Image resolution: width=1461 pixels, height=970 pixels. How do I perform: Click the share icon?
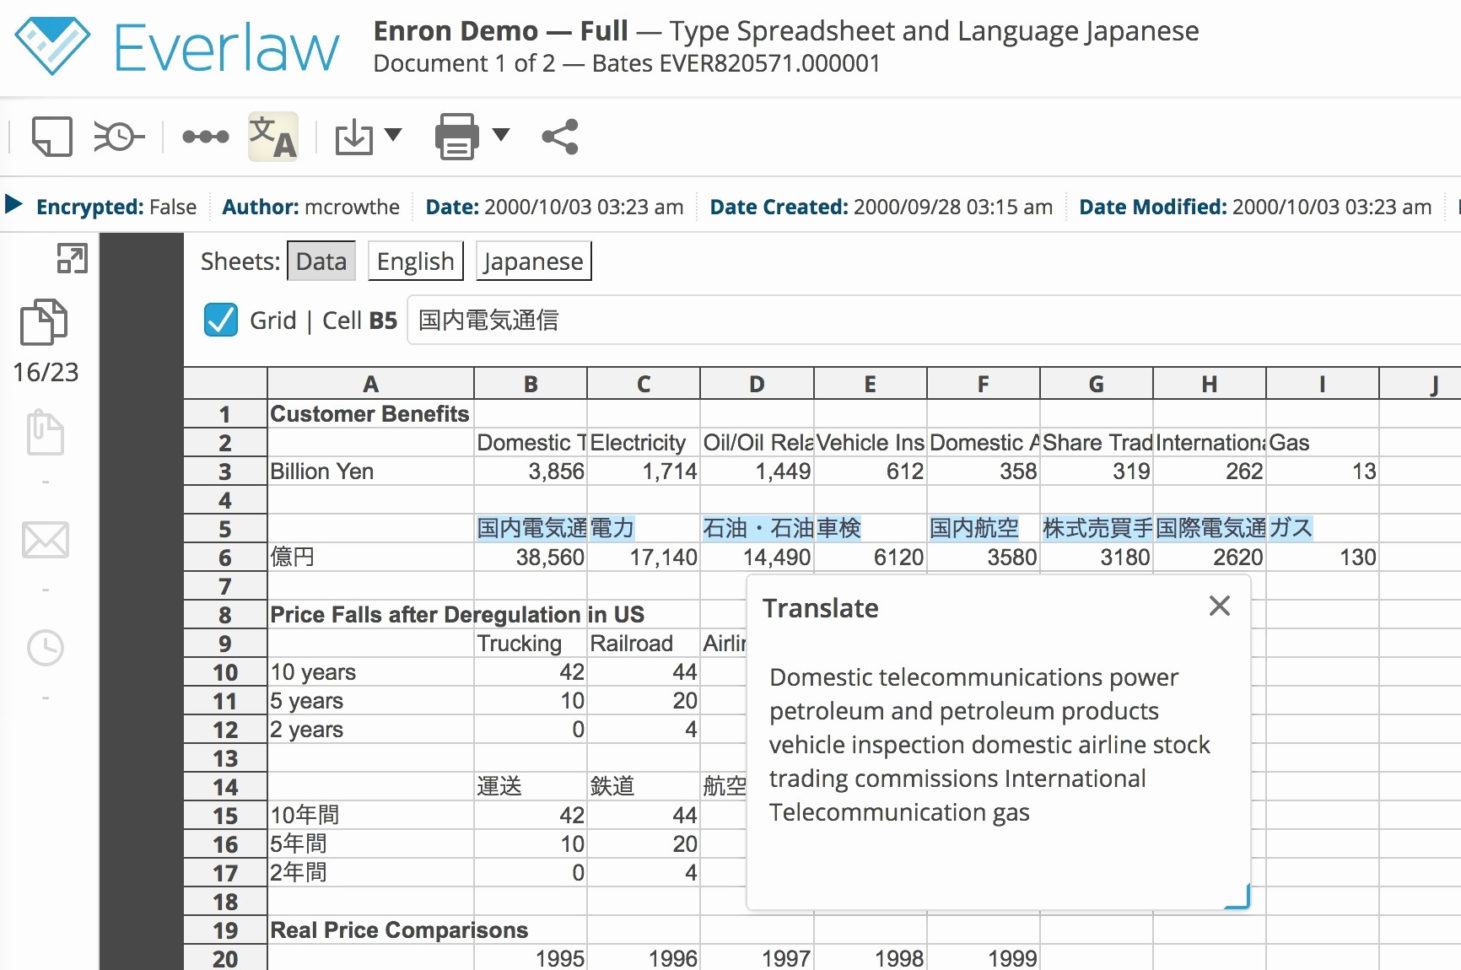point(558,136)
